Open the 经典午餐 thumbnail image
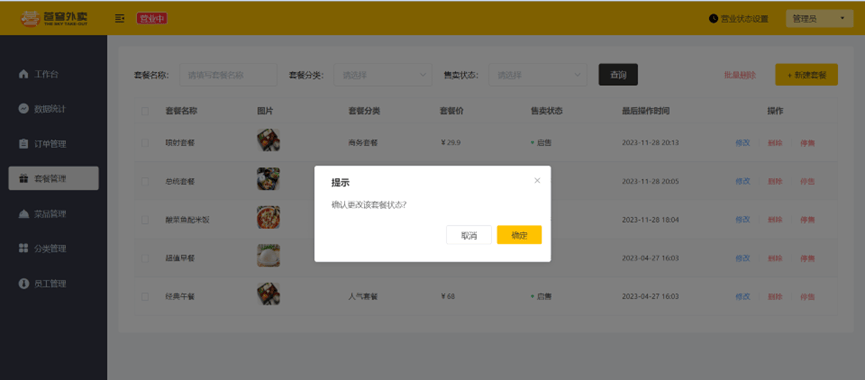The width and height of the screenshot is (865, 380). click(x=268, y=294)
